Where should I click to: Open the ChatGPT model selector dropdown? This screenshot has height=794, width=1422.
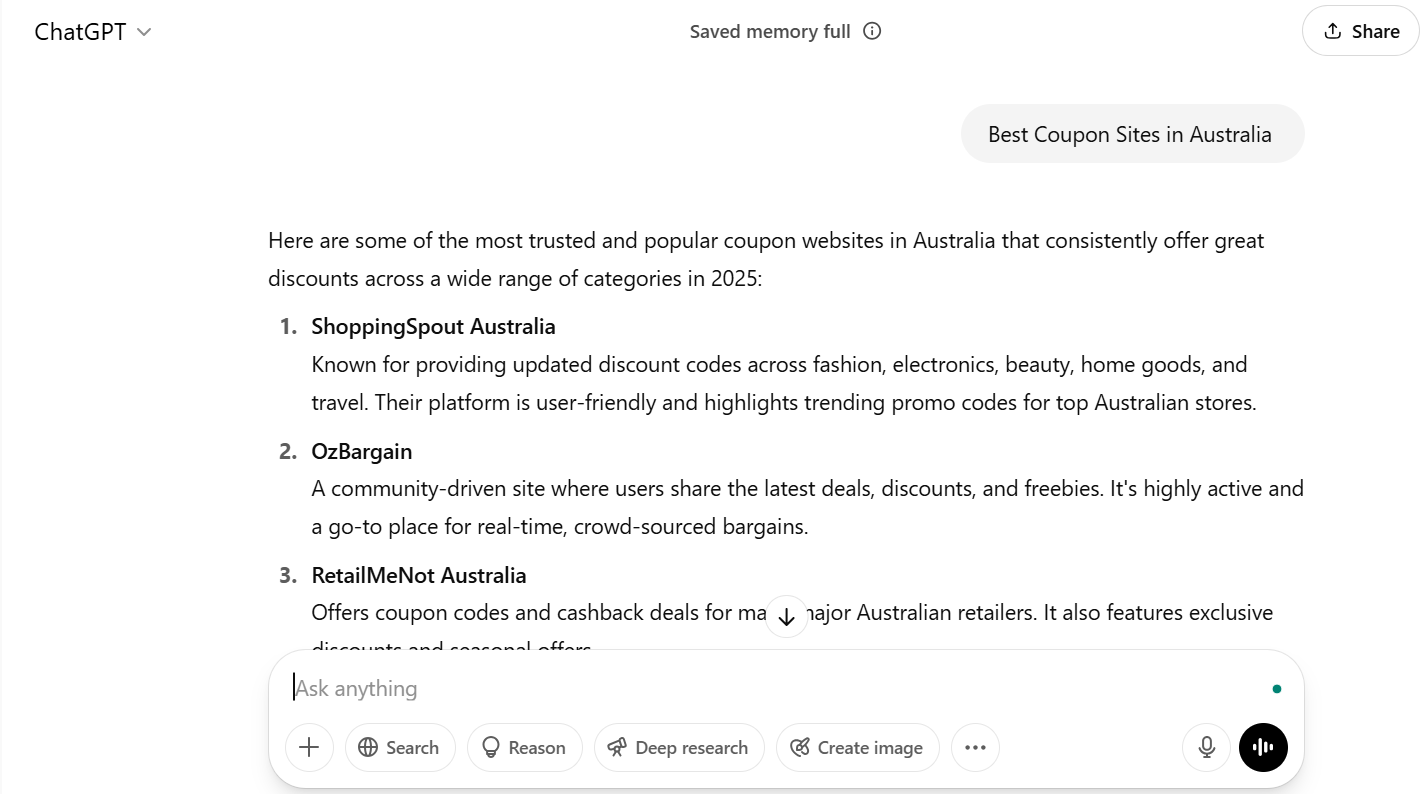pyautogui.click(x=92, y=31)
